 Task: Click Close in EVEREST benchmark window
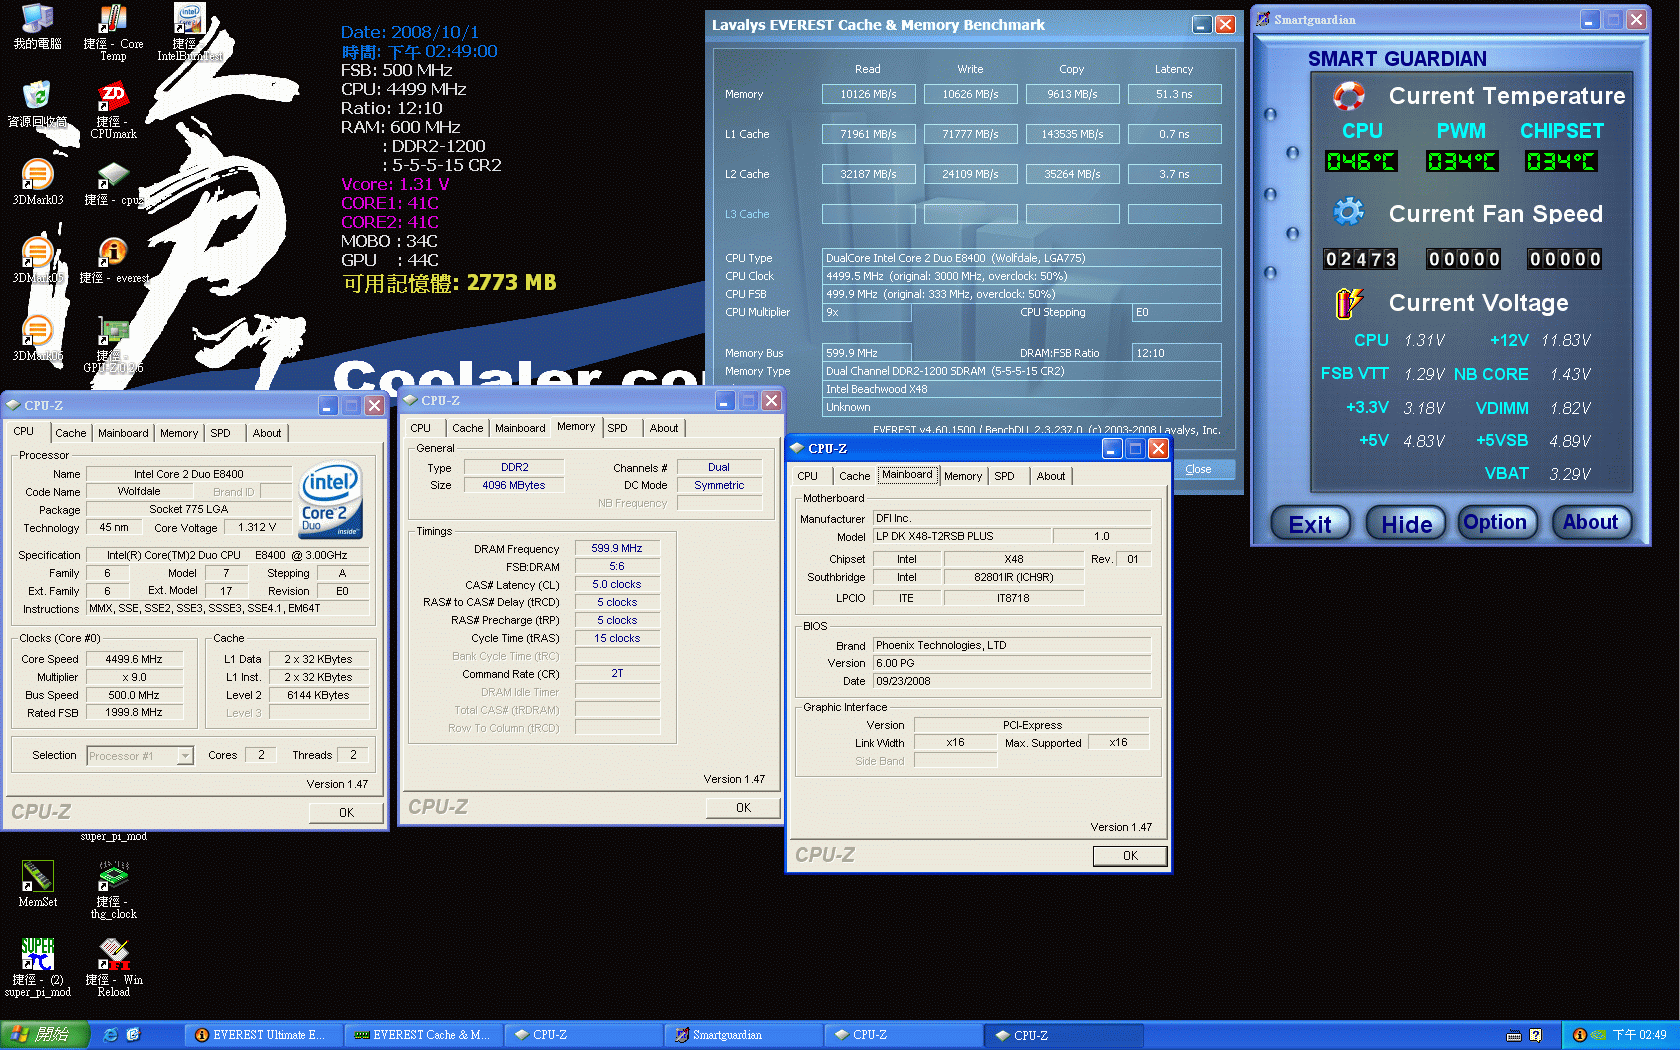1198,469
